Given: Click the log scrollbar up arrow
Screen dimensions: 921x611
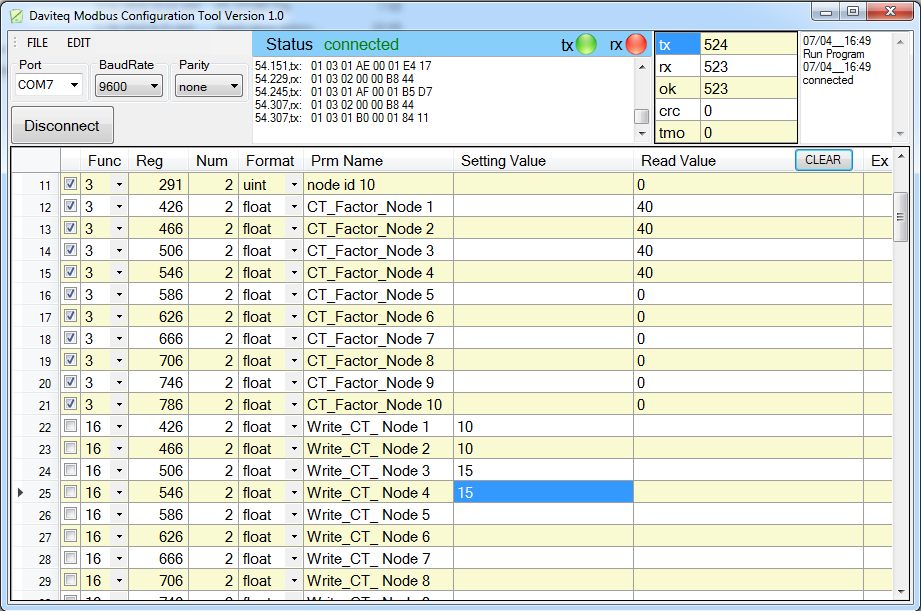Looking at the screenshot, I should pos(642,68).
